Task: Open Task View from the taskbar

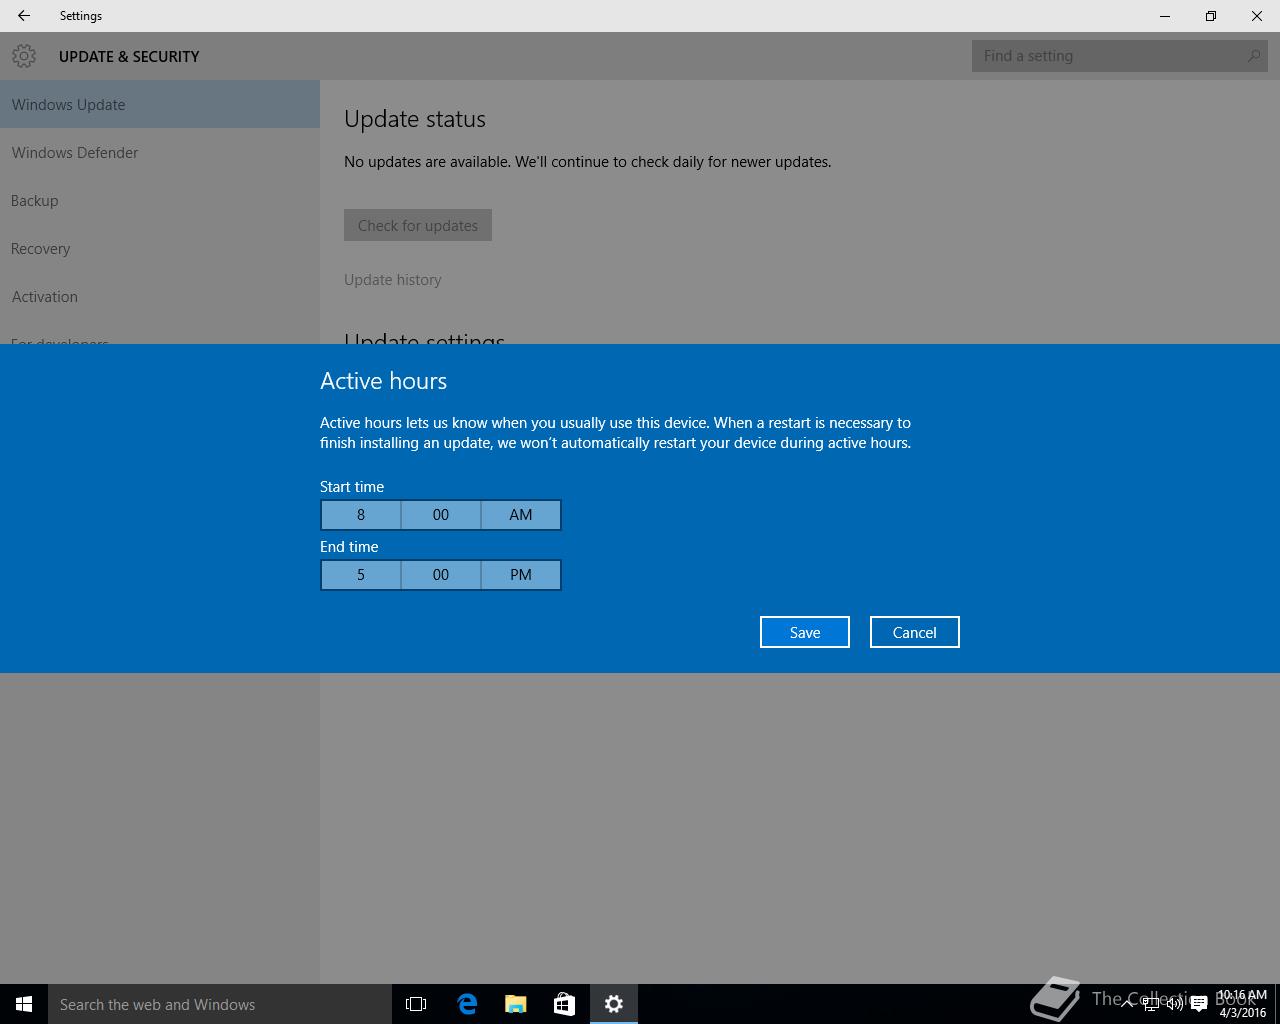Action: coord(416,1004)
